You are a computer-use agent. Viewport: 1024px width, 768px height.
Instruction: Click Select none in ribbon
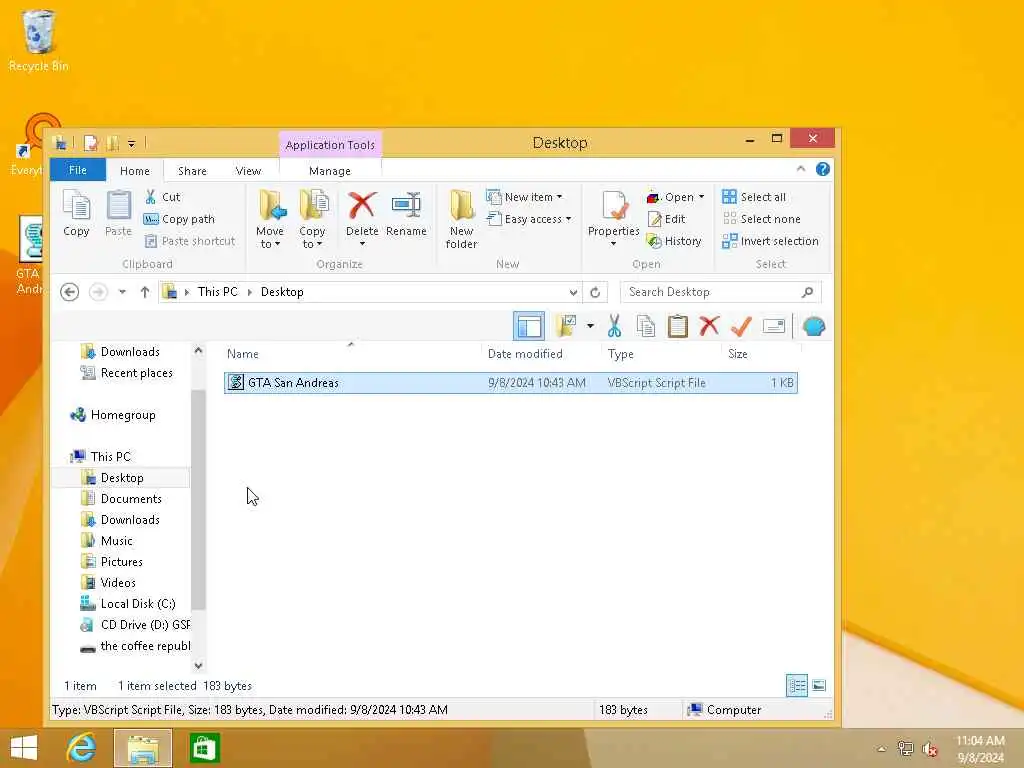point(761,219)
